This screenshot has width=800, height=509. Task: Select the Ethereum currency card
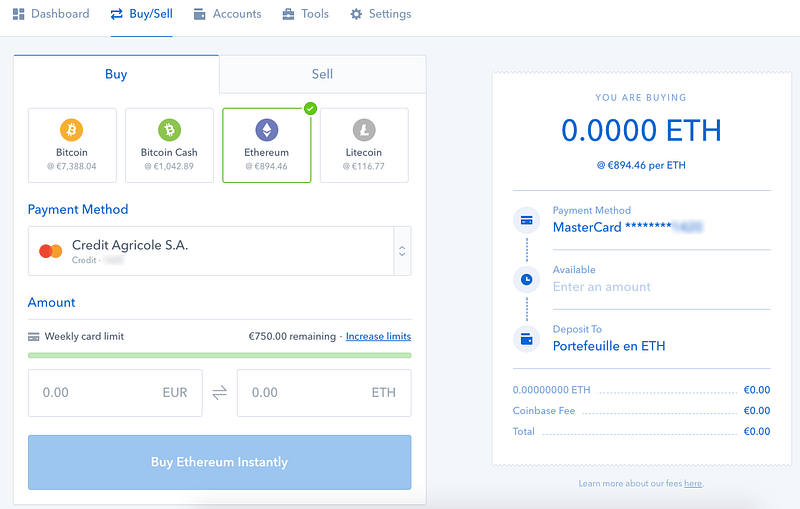267,145
